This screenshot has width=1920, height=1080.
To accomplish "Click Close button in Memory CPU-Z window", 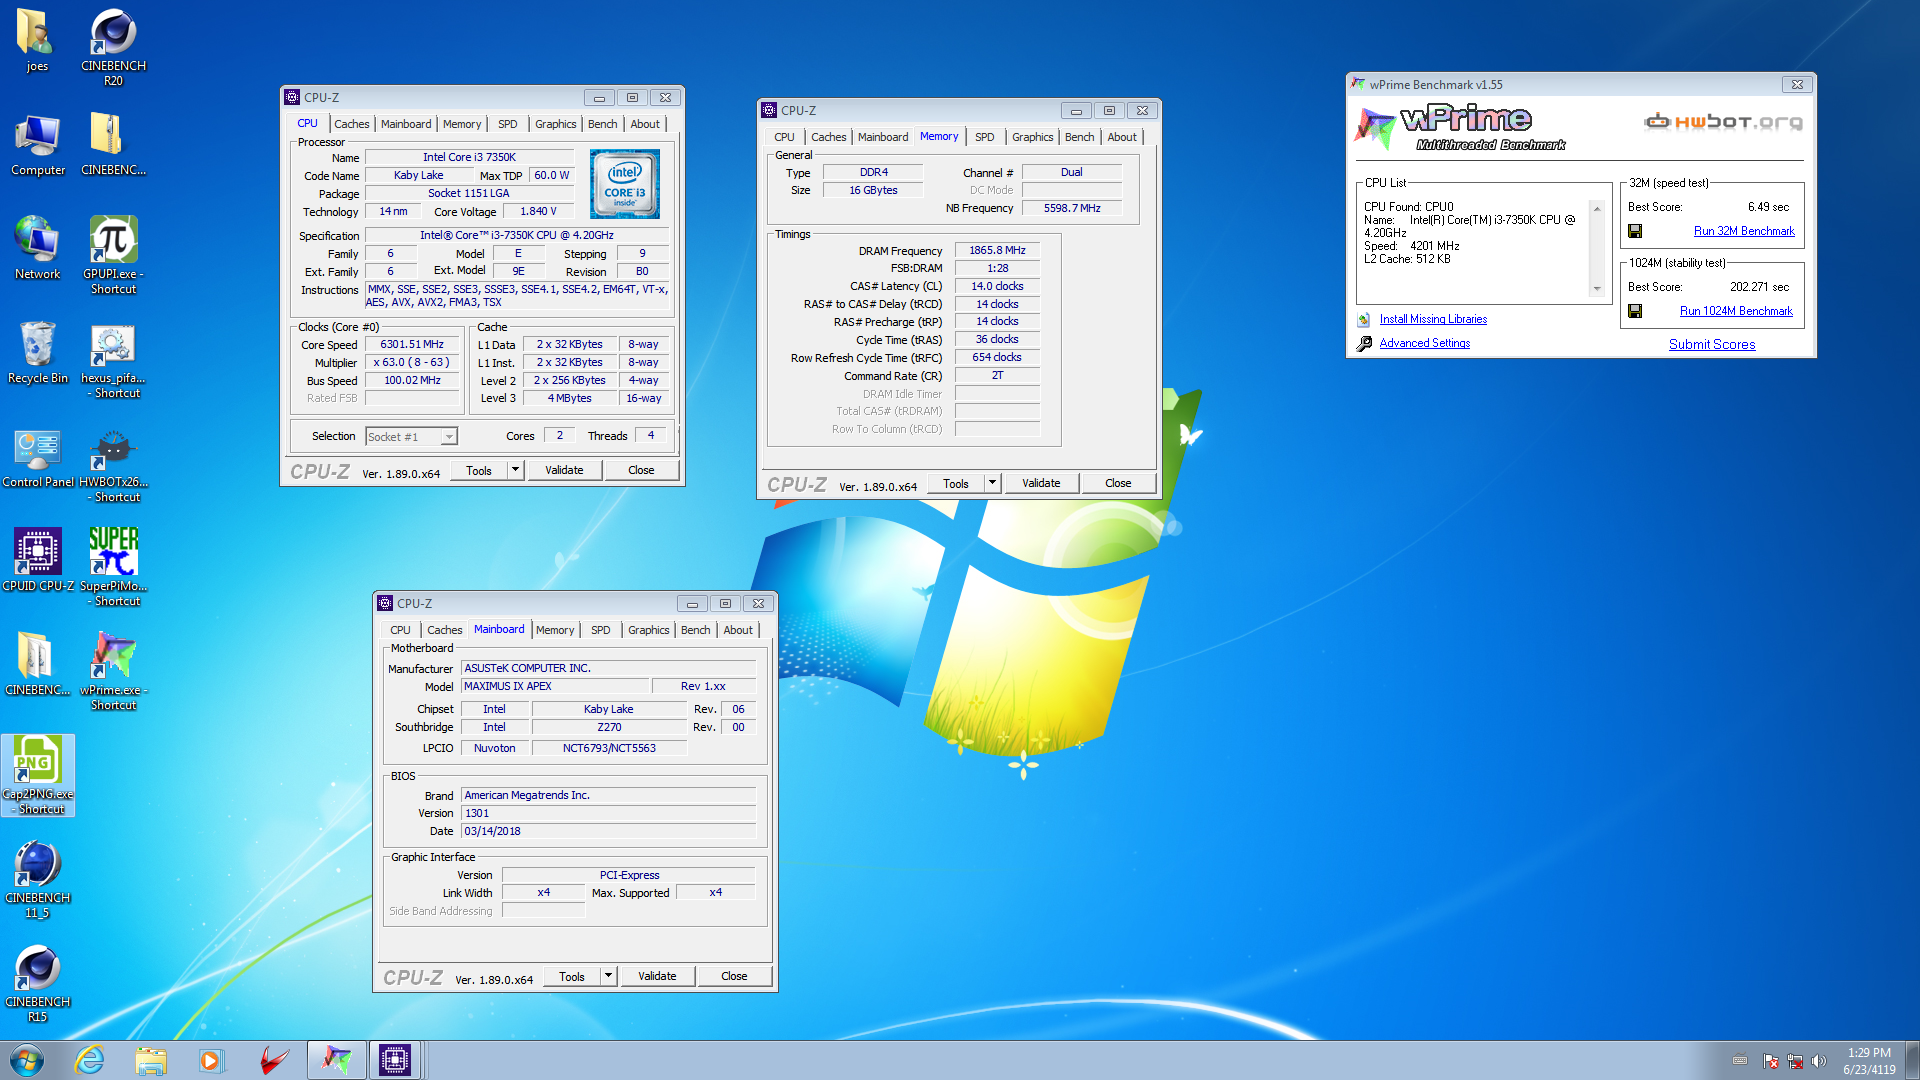I will tap(1118, 483).
